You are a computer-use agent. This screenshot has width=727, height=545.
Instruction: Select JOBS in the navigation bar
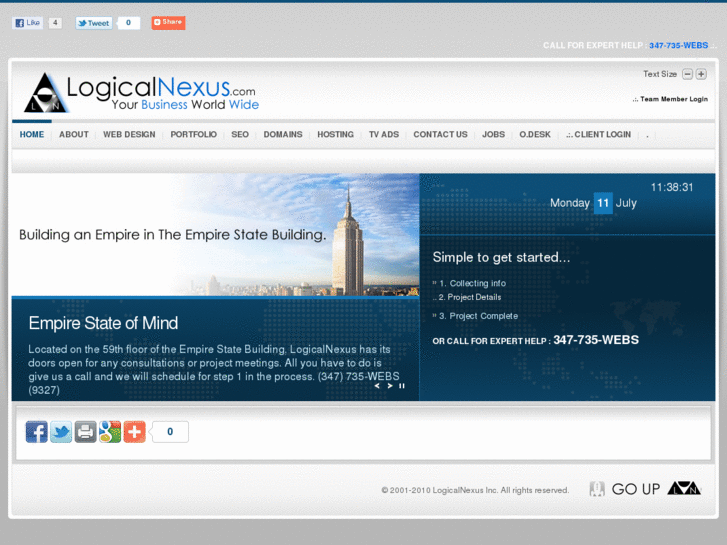tap(493, 135)
